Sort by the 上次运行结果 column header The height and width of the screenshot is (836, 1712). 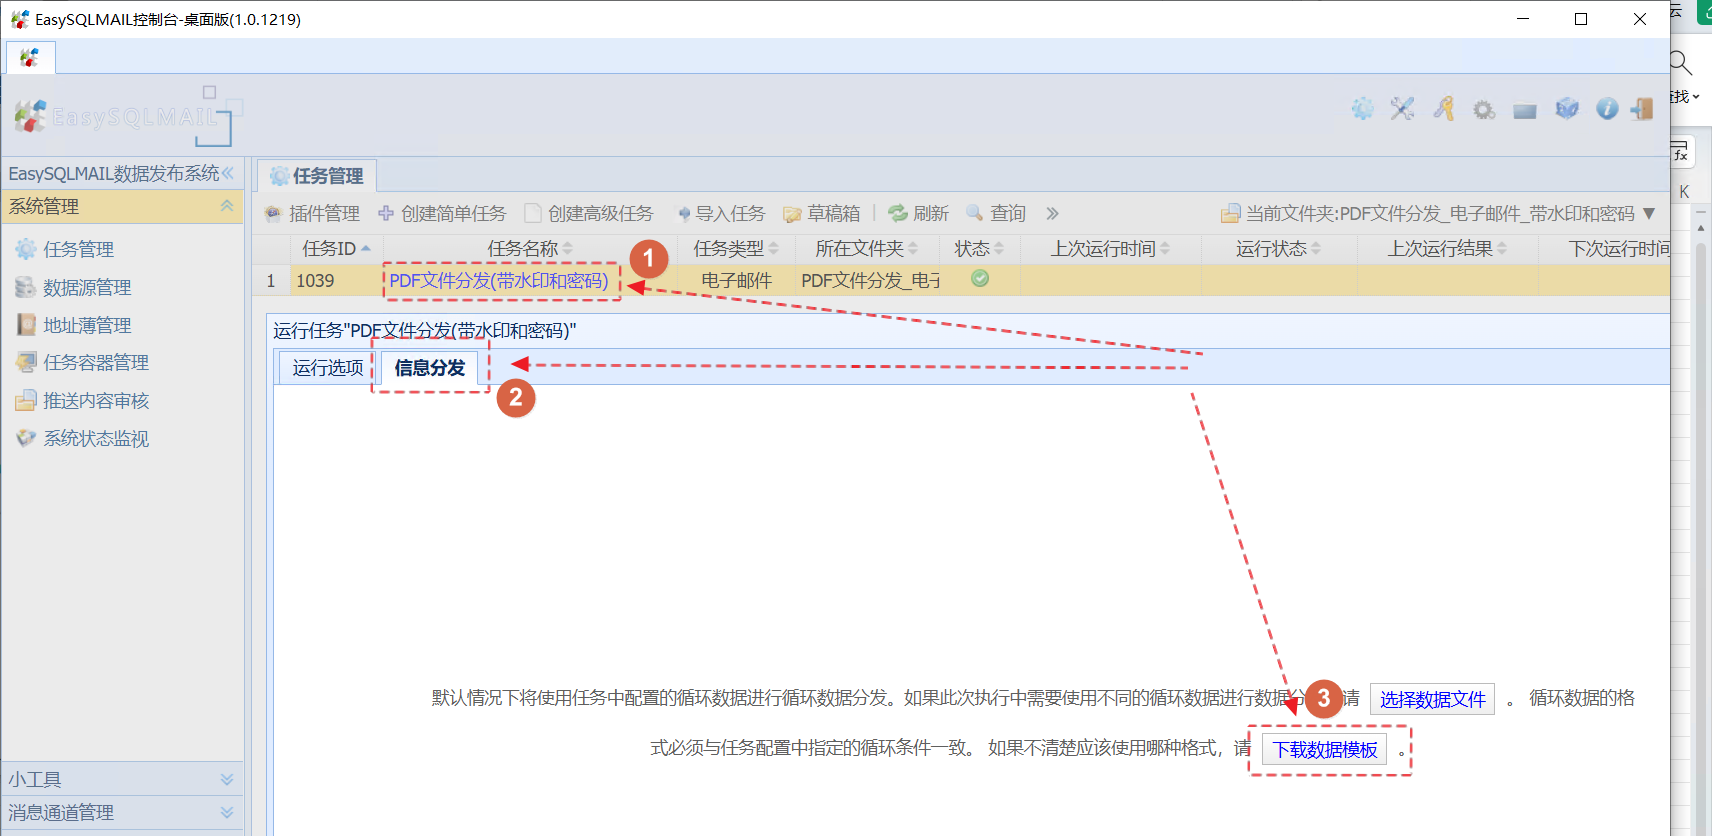(1447, 248)
